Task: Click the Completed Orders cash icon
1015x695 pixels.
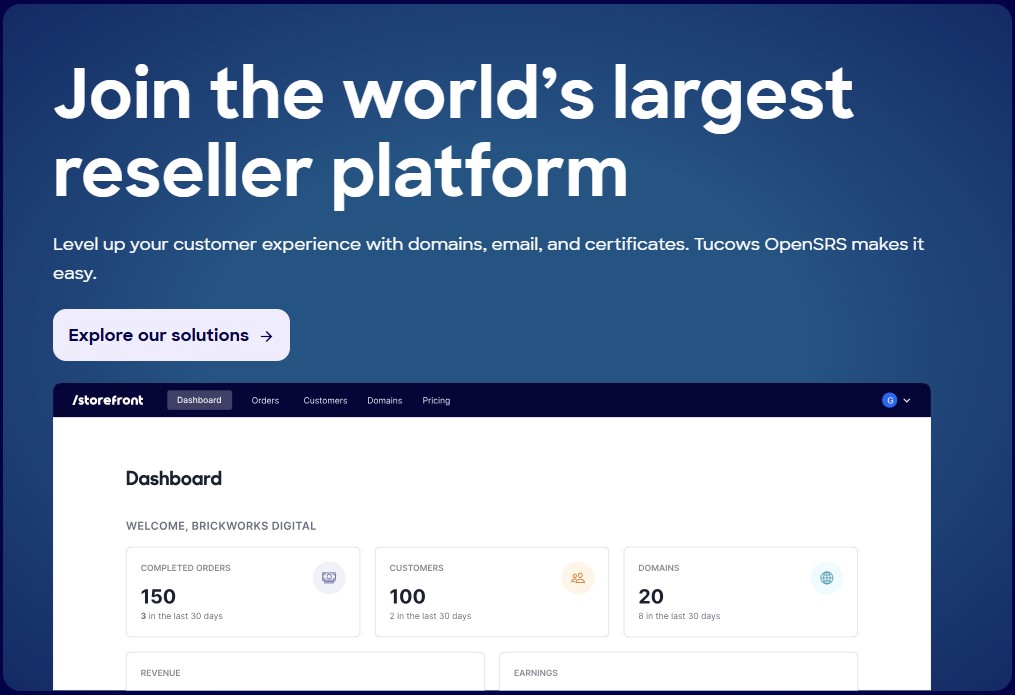Action: tap(329, 577)
